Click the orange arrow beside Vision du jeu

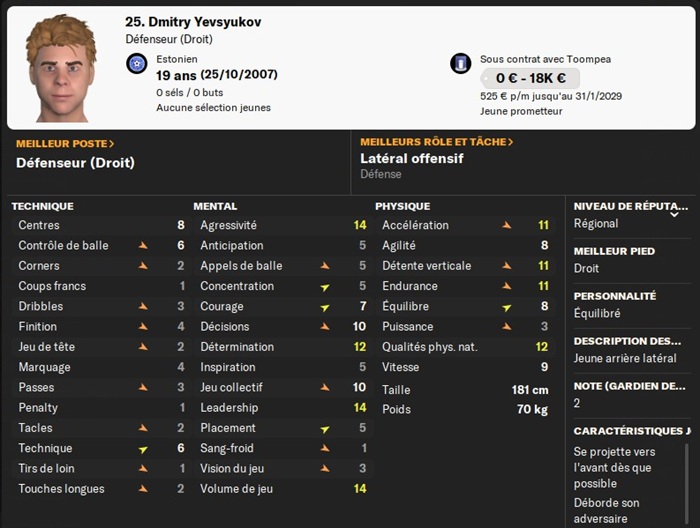pyautogui.click(x=325, y=469)
